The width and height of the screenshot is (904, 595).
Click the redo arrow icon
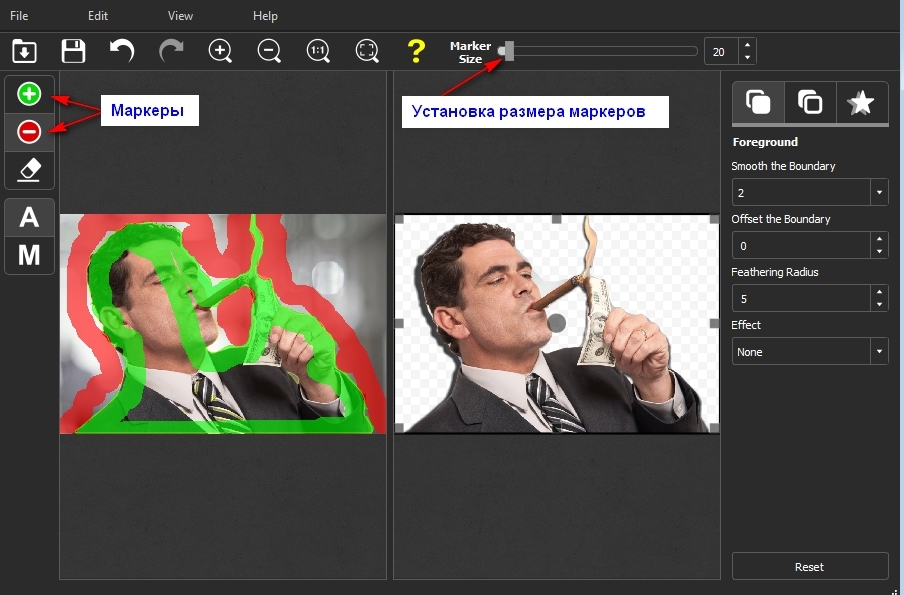(x=171, y=51)
